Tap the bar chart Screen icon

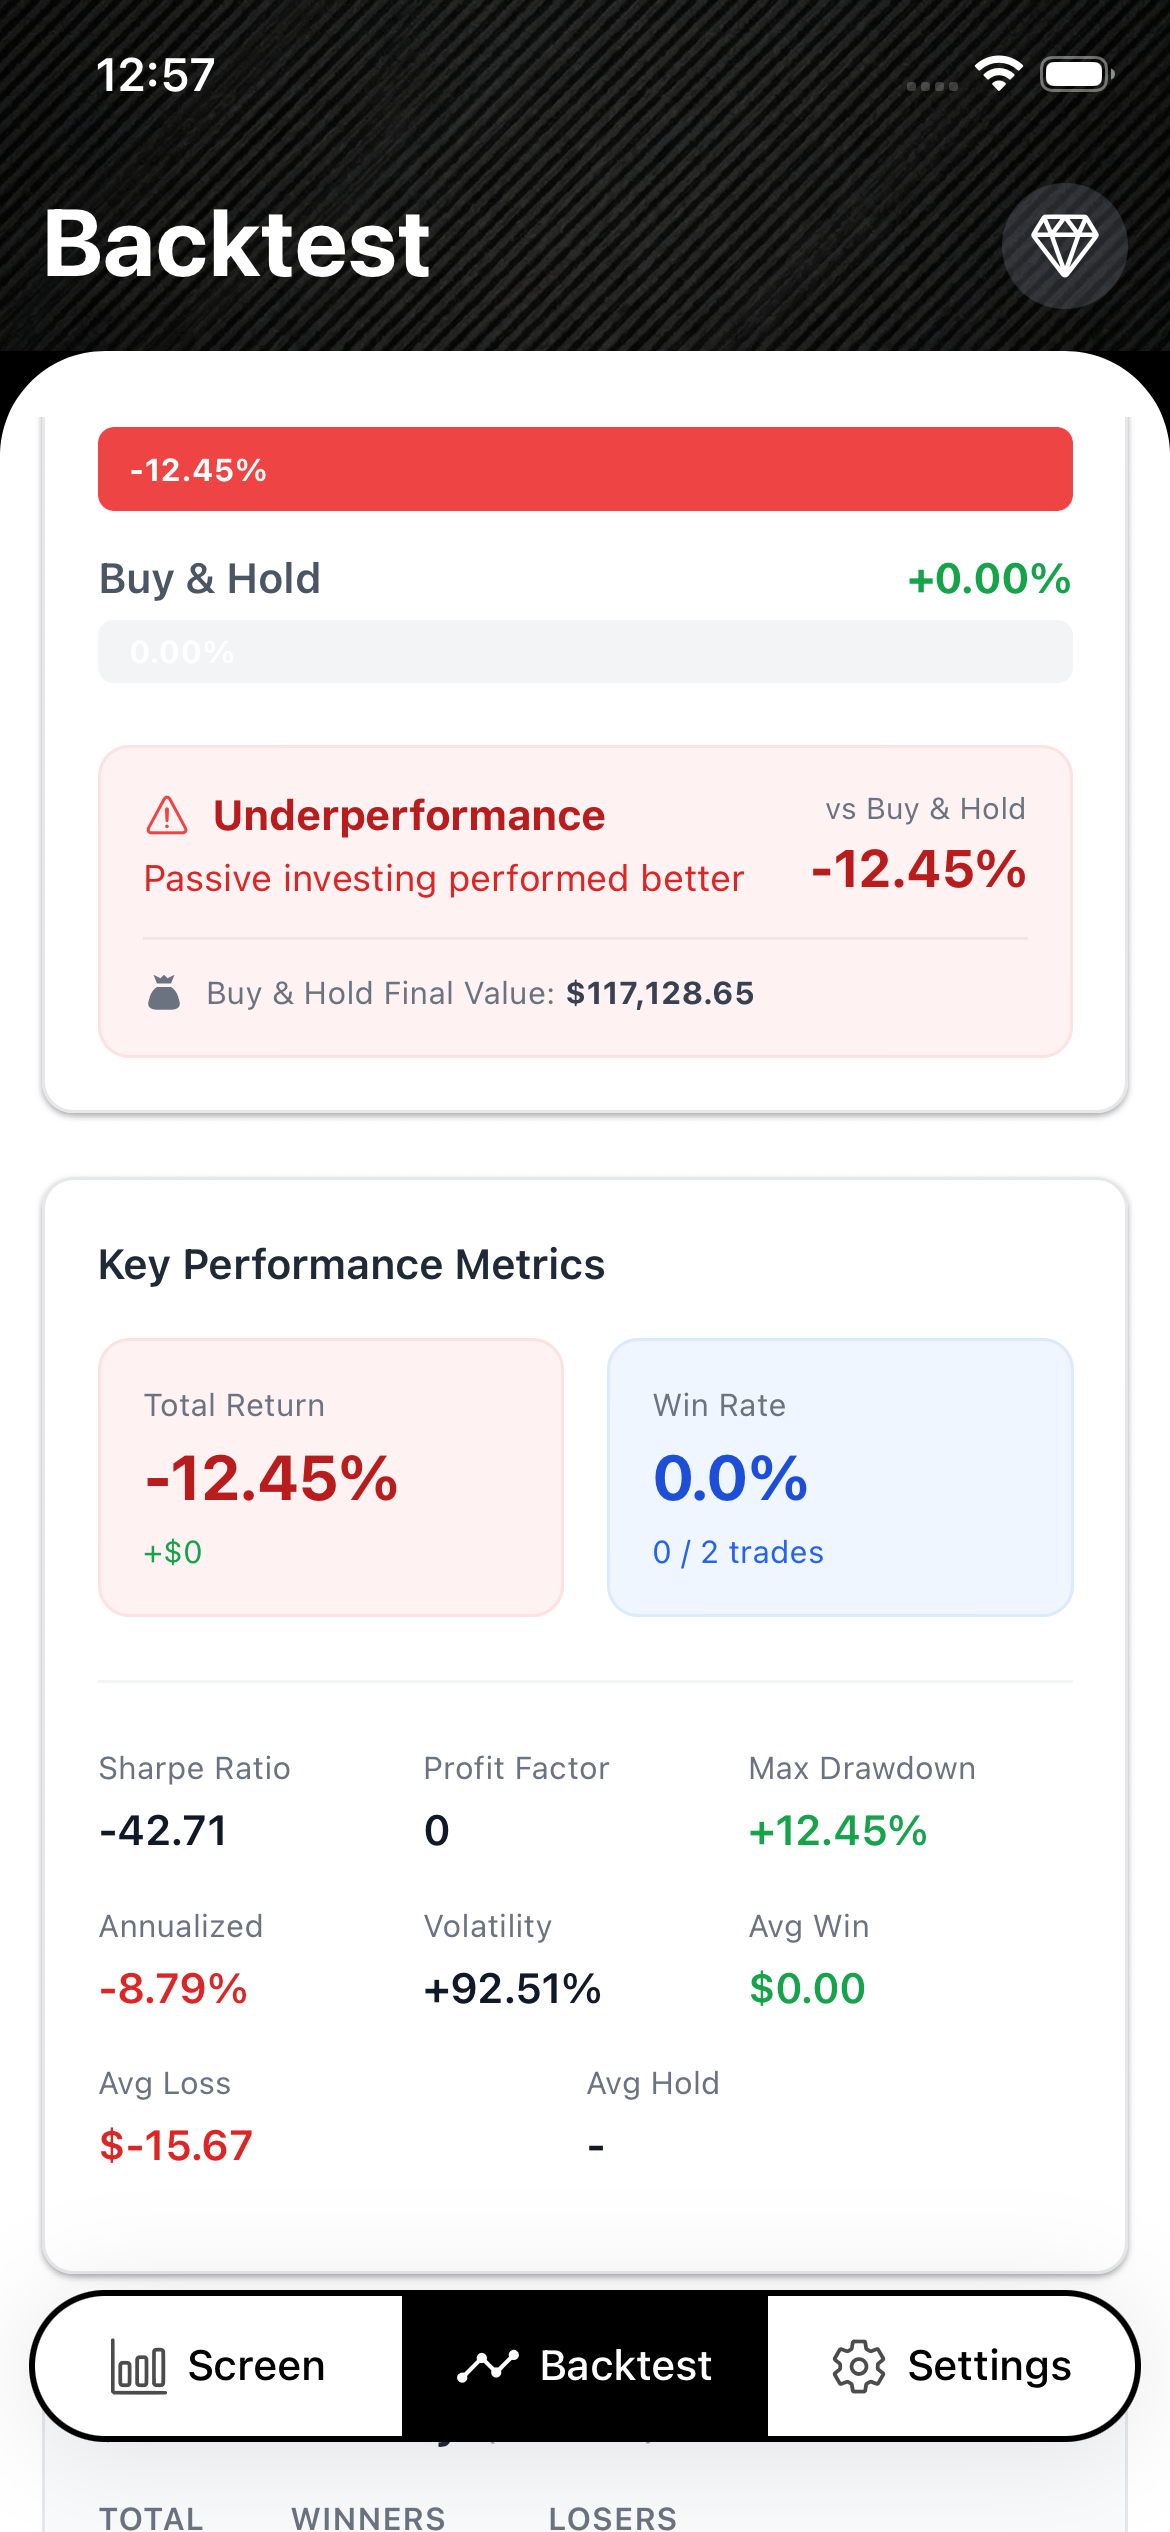tap(138, 2366)
